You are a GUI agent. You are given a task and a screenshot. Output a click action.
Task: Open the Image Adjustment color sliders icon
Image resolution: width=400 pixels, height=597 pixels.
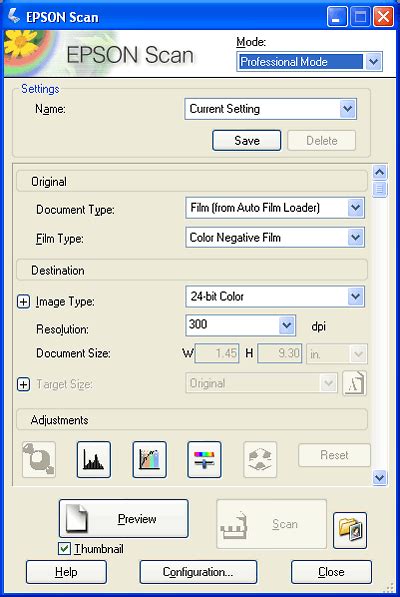(204, 459)
